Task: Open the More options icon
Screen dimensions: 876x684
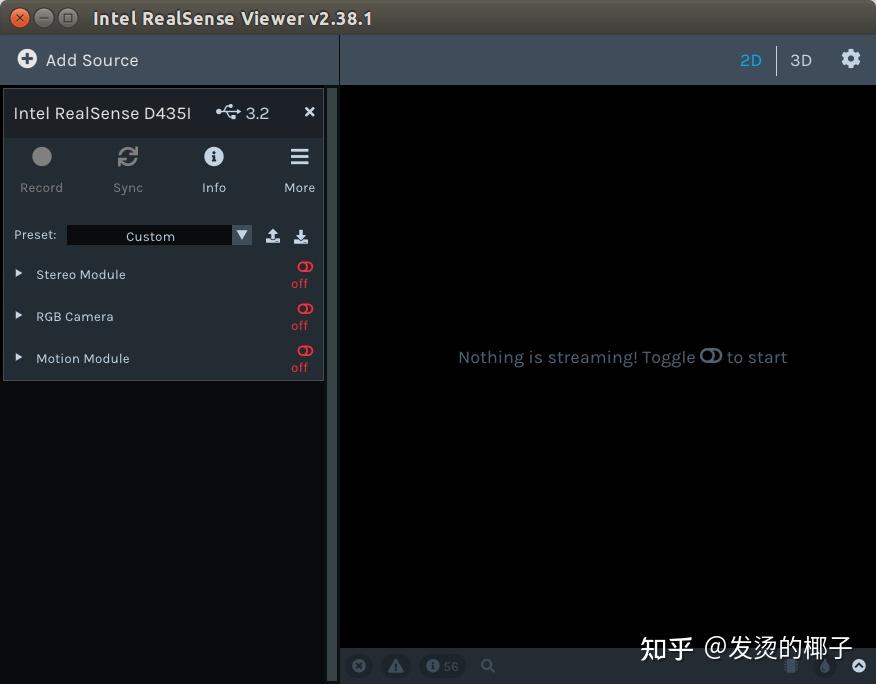Action: pyautogui.click(x=299, y=157)
